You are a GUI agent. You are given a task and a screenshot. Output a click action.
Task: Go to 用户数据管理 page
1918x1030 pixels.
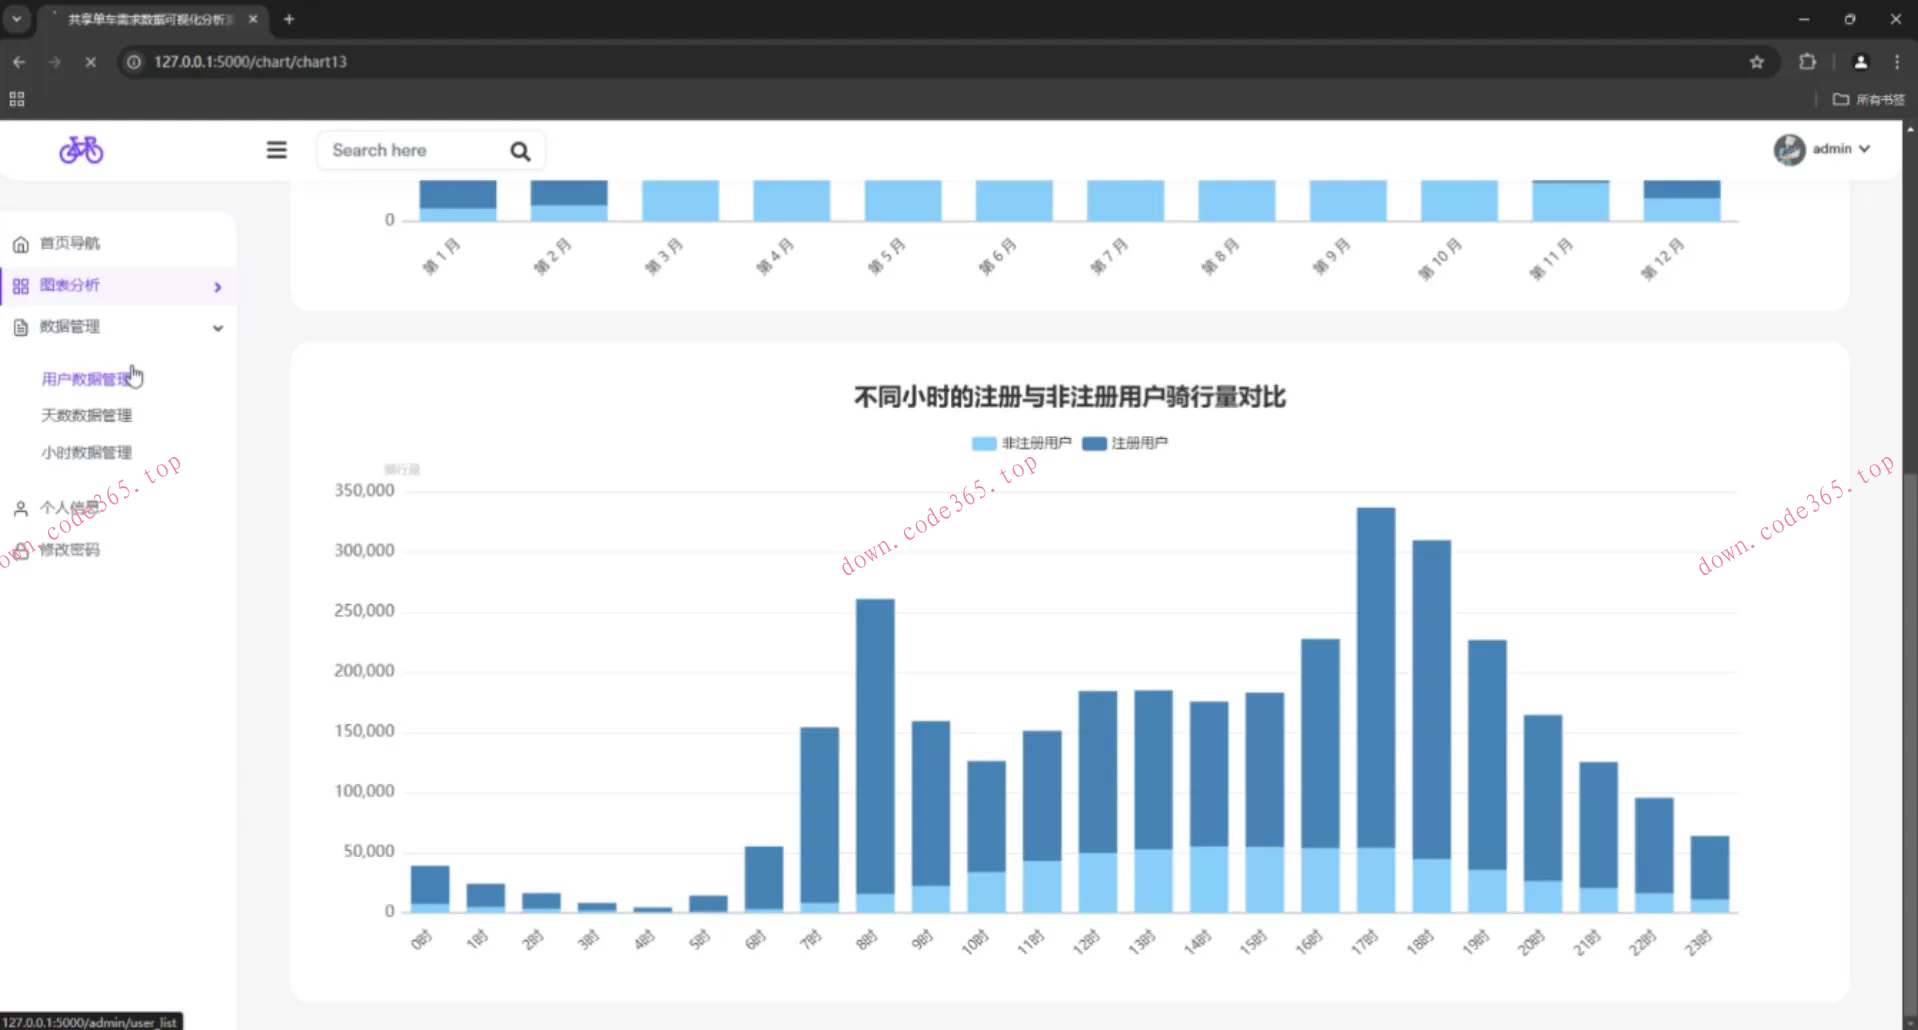86,379
